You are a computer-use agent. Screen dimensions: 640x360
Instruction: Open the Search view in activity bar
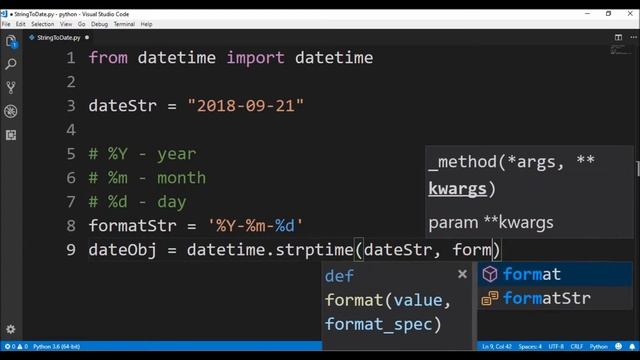click(11, 64)
